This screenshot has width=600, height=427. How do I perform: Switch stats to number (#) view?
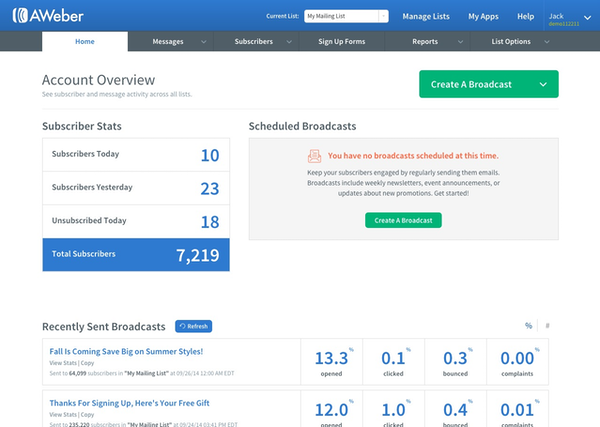pos(548,326)
